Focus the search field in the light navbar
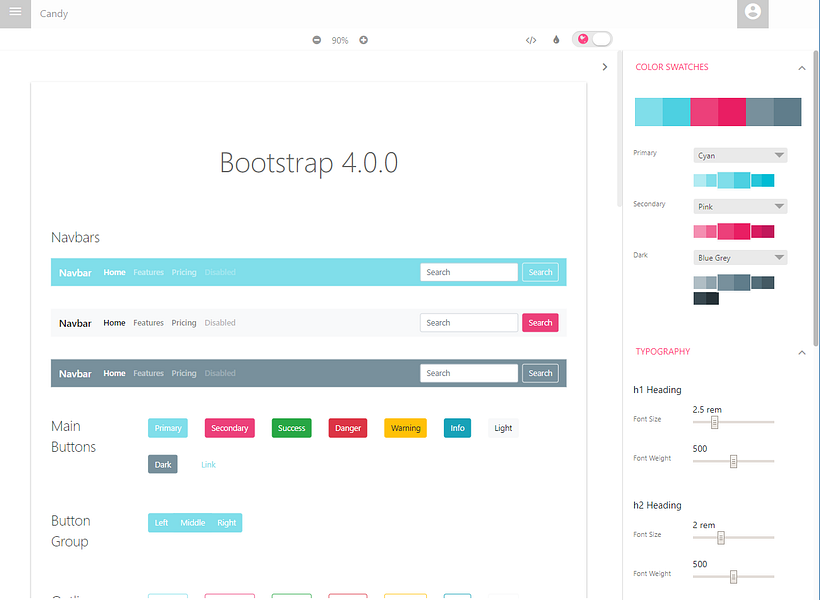Screen dimensions: 820x600 (x=469, y=323)
